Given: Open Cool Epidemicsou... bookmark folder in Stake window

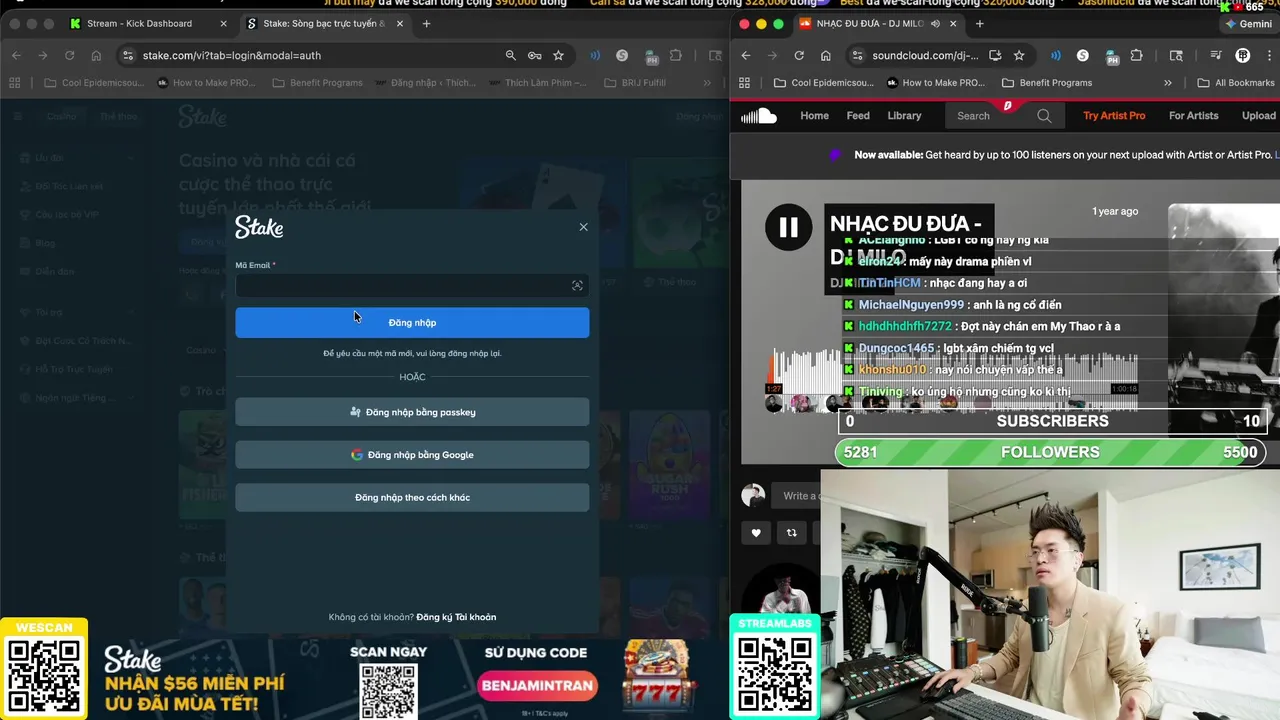Looking at the screenshot, I should pos(93,83).
